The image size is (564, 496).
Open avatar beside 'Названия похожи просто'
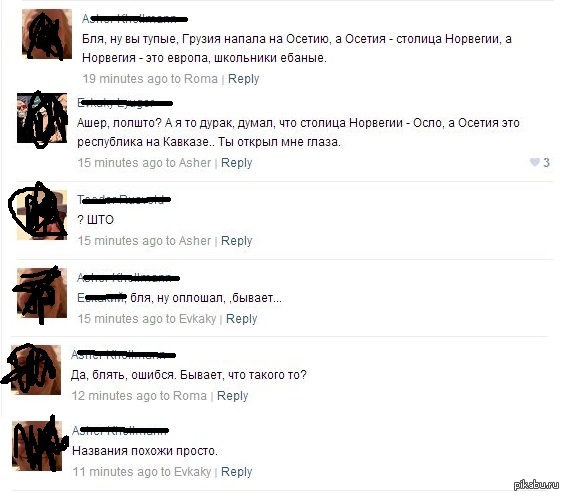(37, 446)
